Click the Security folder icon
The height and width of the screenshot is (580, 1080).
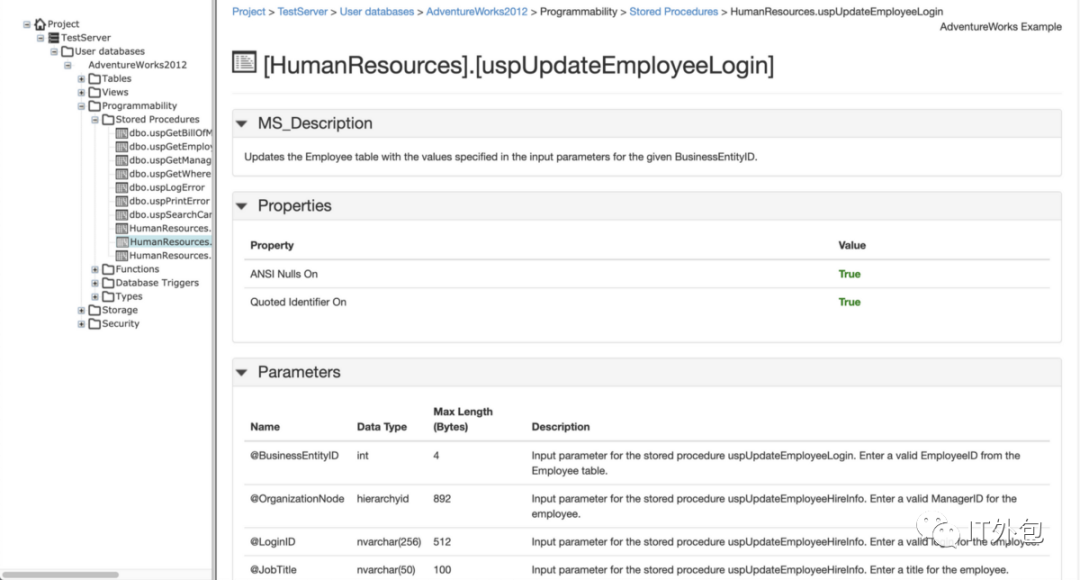[x=94, y=324]
